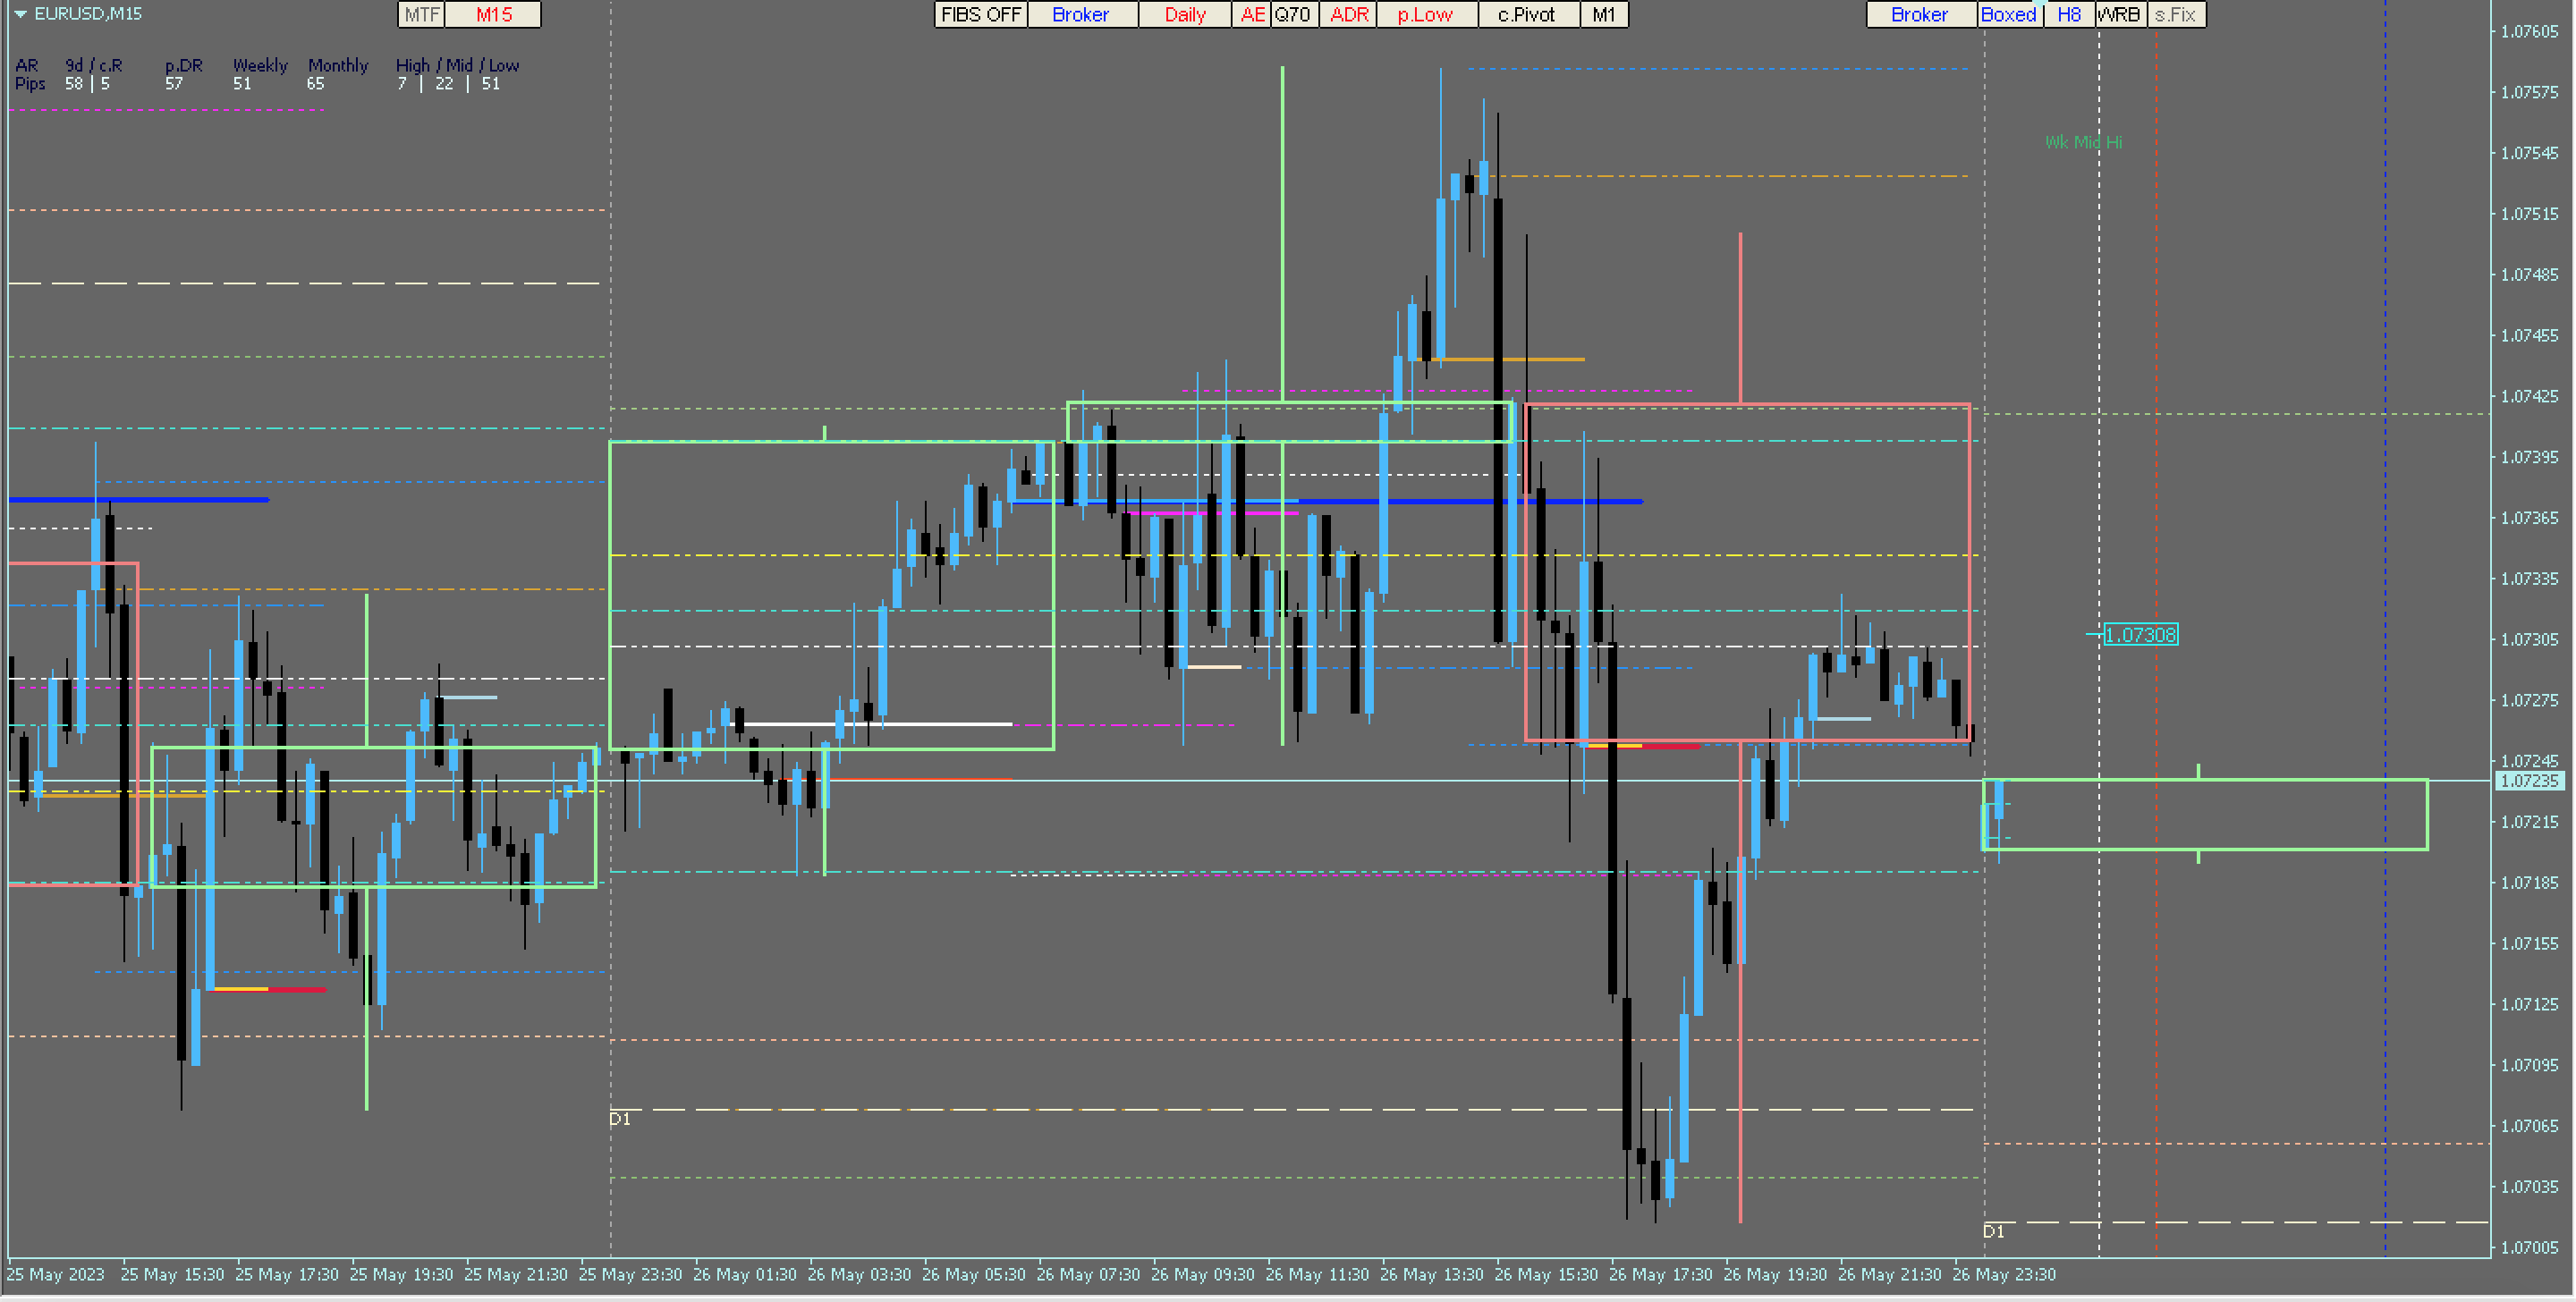Click the greyed s.Fix button
The width and height of the screenshot is (2576, 1302).
click(x=2175, y=15)
